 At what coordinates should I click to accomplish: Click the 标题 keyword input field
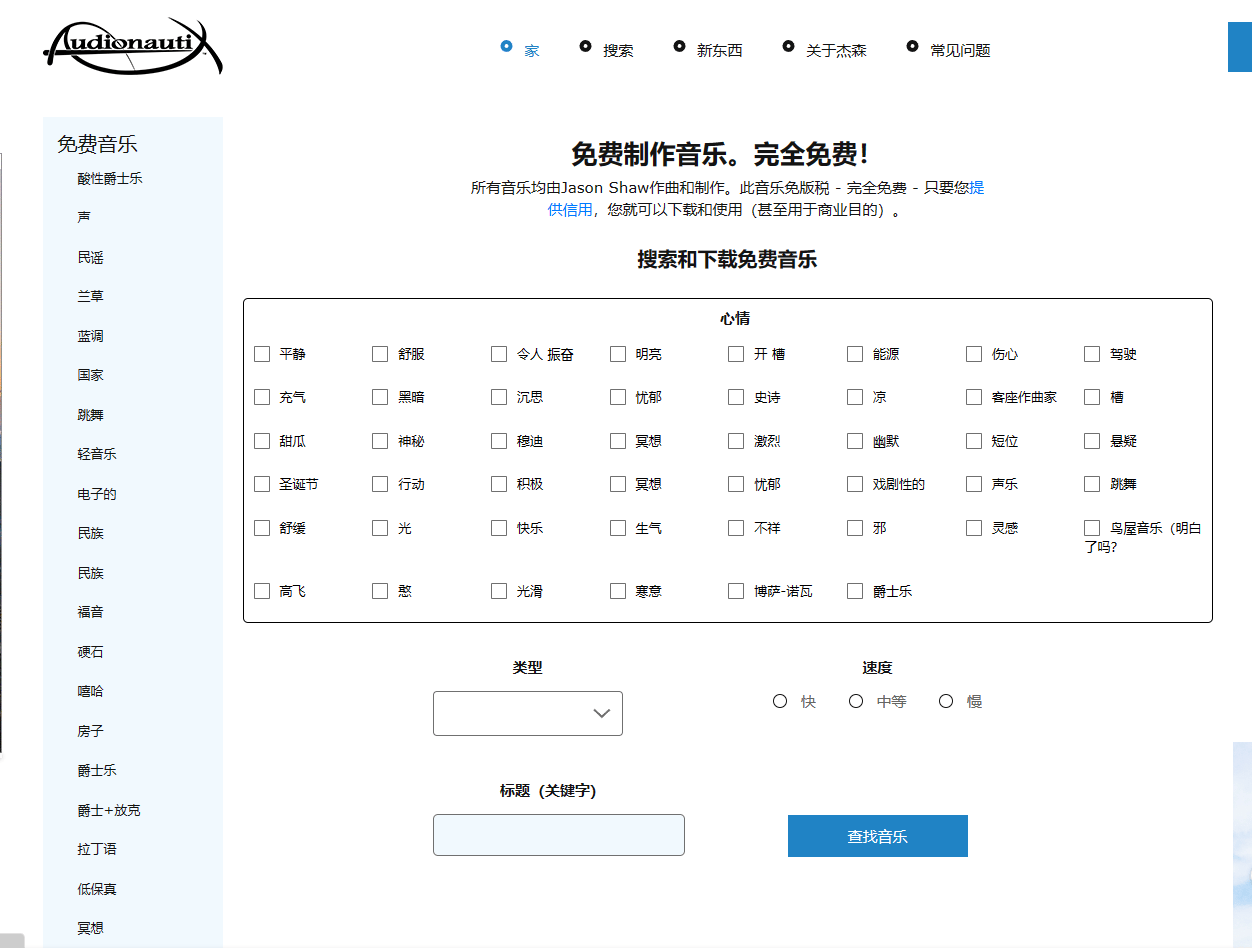(x=558, y=835)
